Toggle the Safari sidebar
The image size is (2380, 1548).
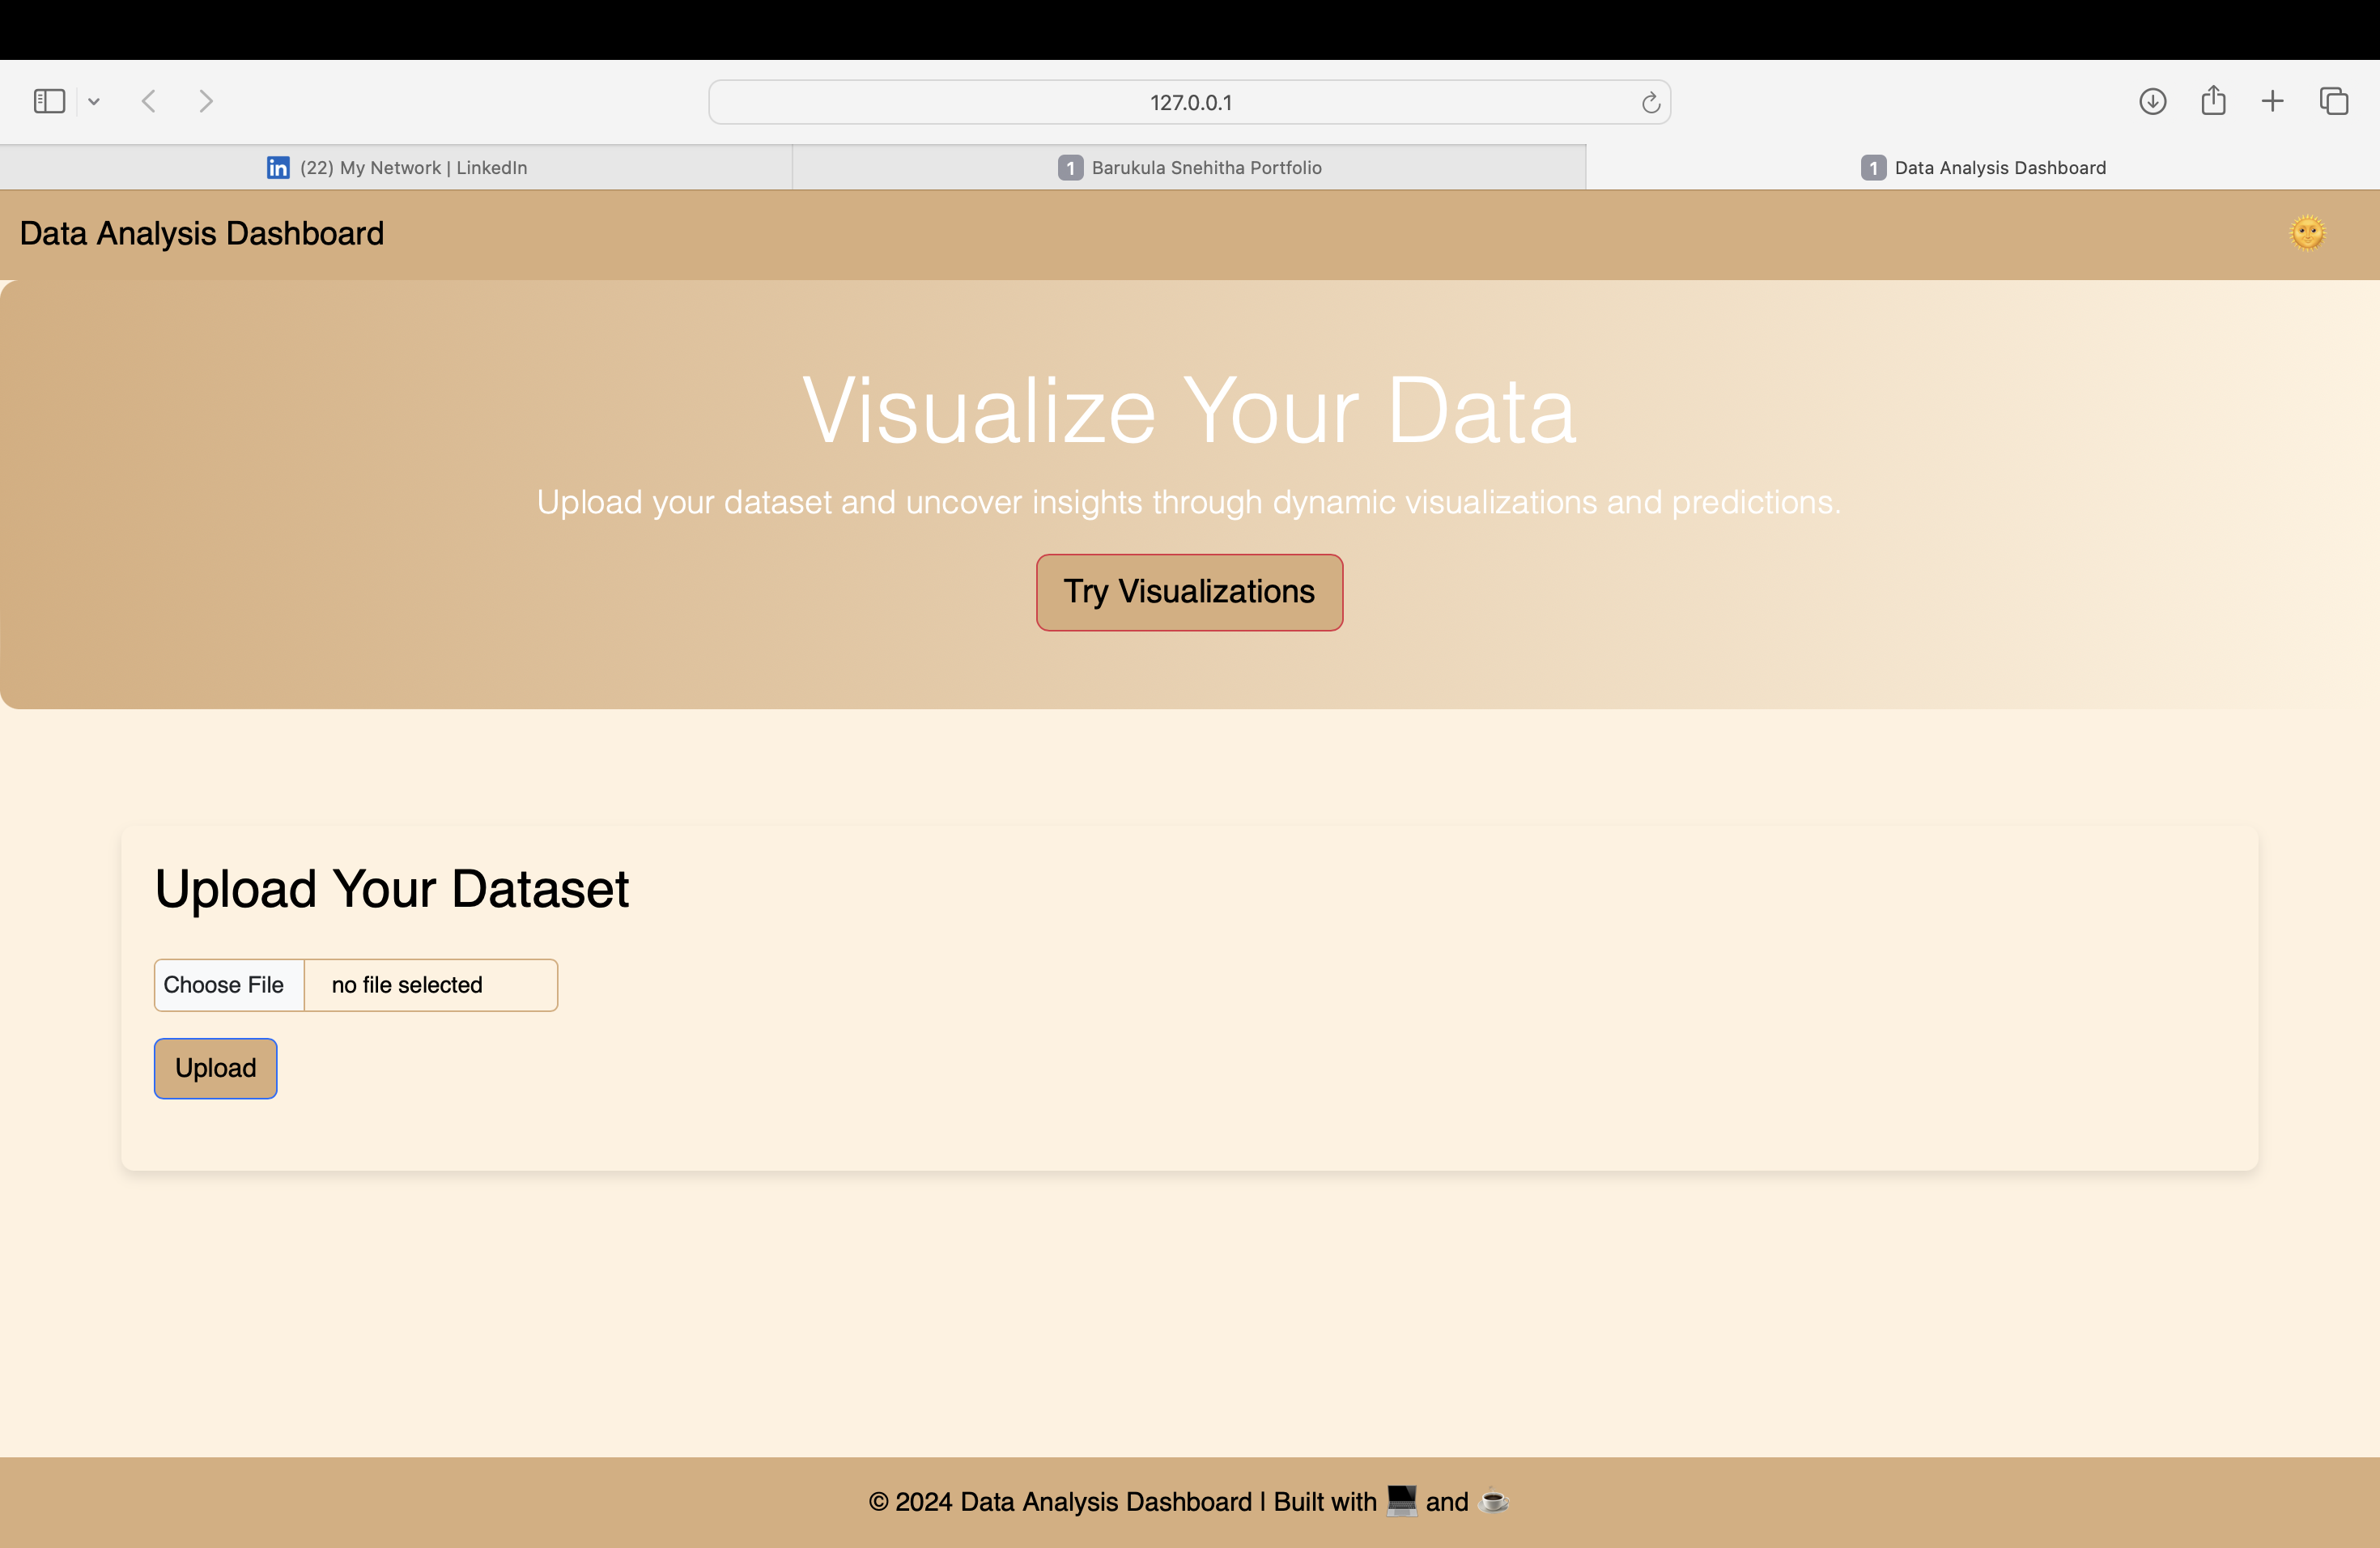(x=49, y=101)
